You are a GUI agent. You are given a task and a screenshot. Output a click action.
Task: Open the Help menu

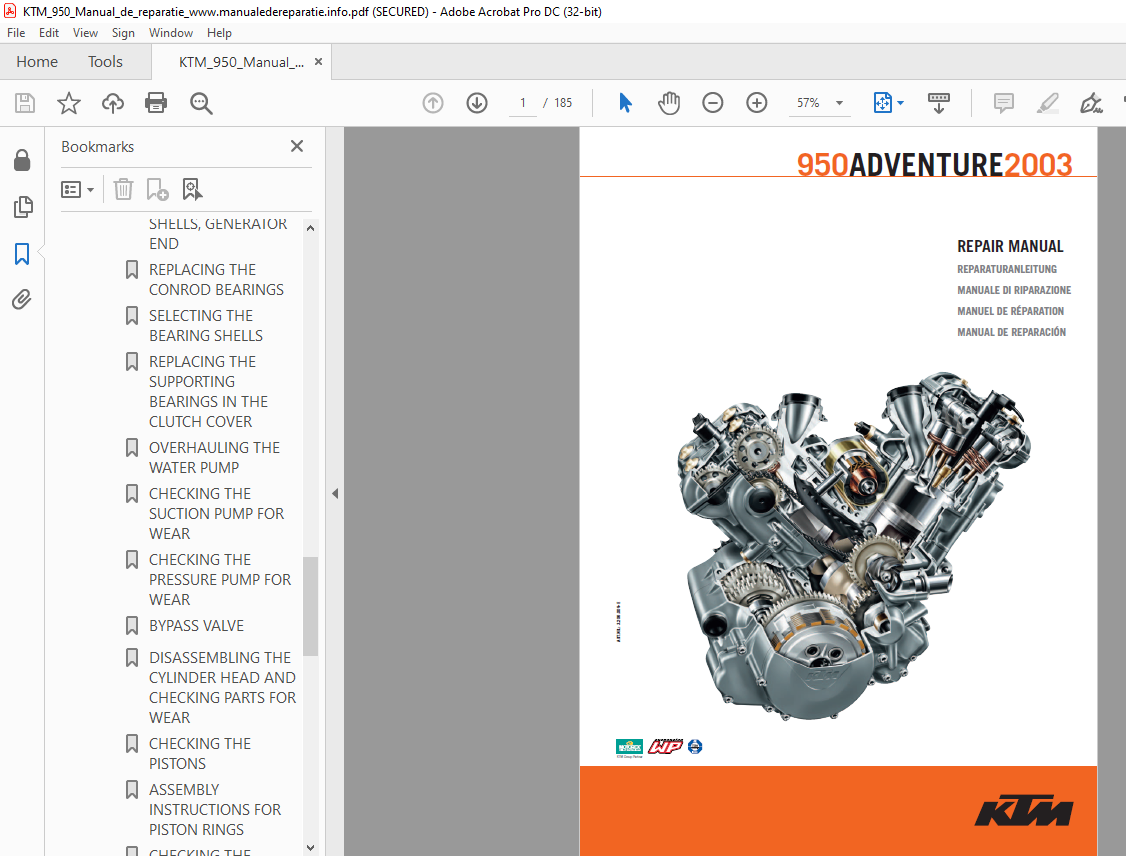coord(219,33)
